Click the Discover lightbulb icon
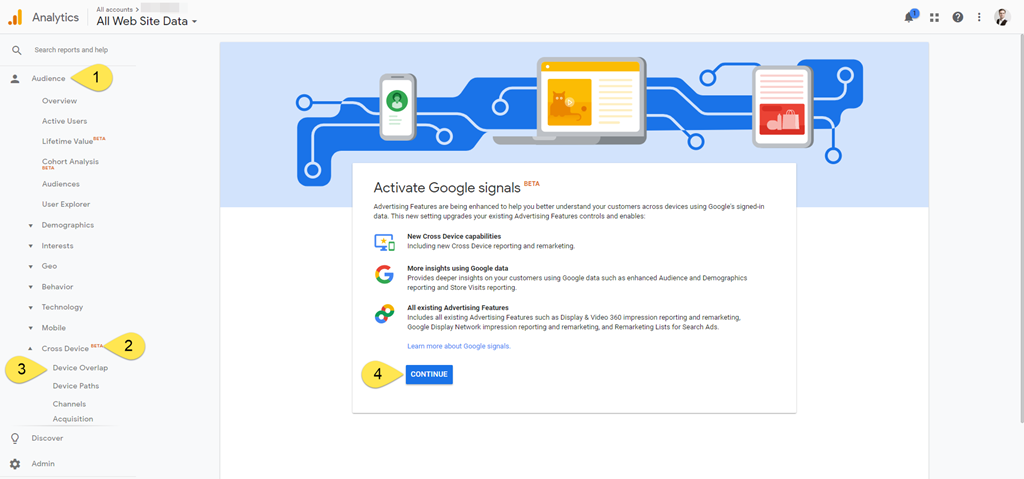Viewport: 1024px width, 479px height. 15,438
